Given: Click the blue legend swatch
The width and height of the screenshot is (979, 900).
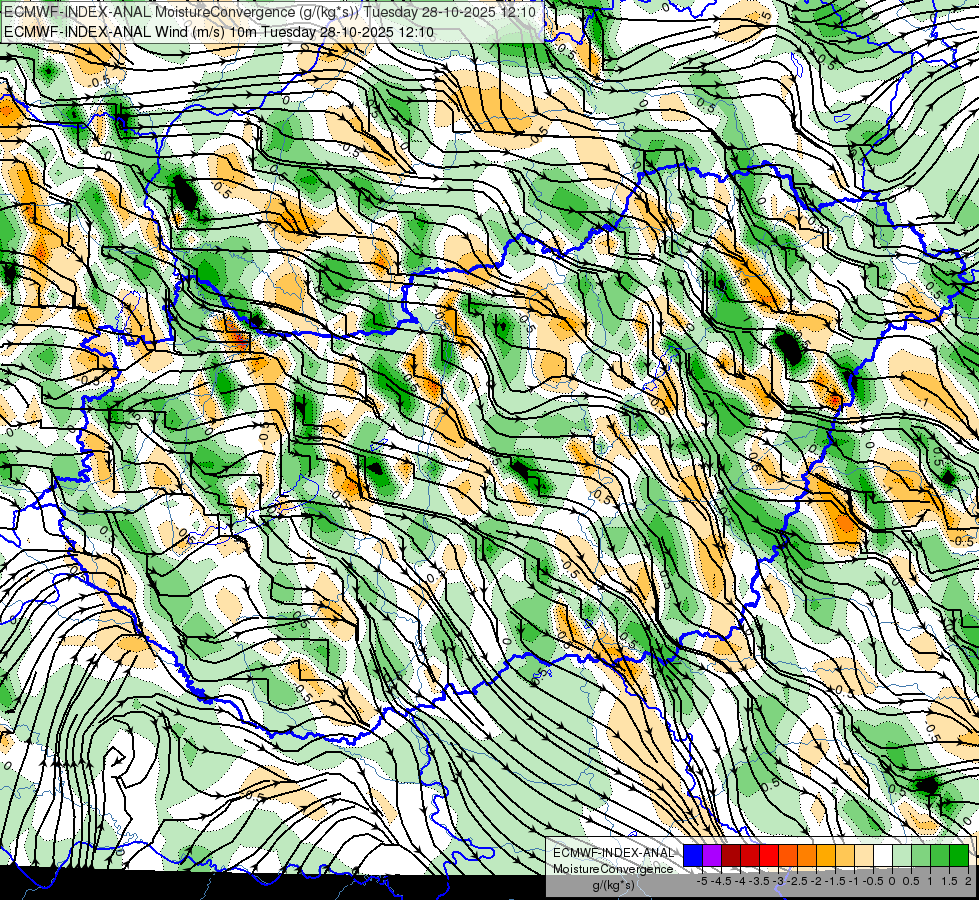Looking at the screenshot, I should (x=693, y=855).
